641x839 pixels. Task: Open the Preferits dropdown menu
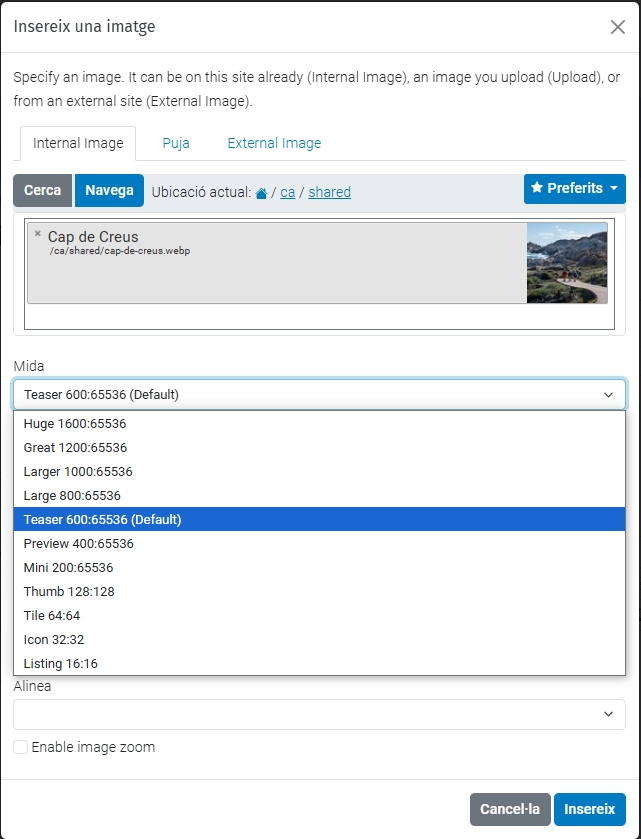click(x=574, y=188)
